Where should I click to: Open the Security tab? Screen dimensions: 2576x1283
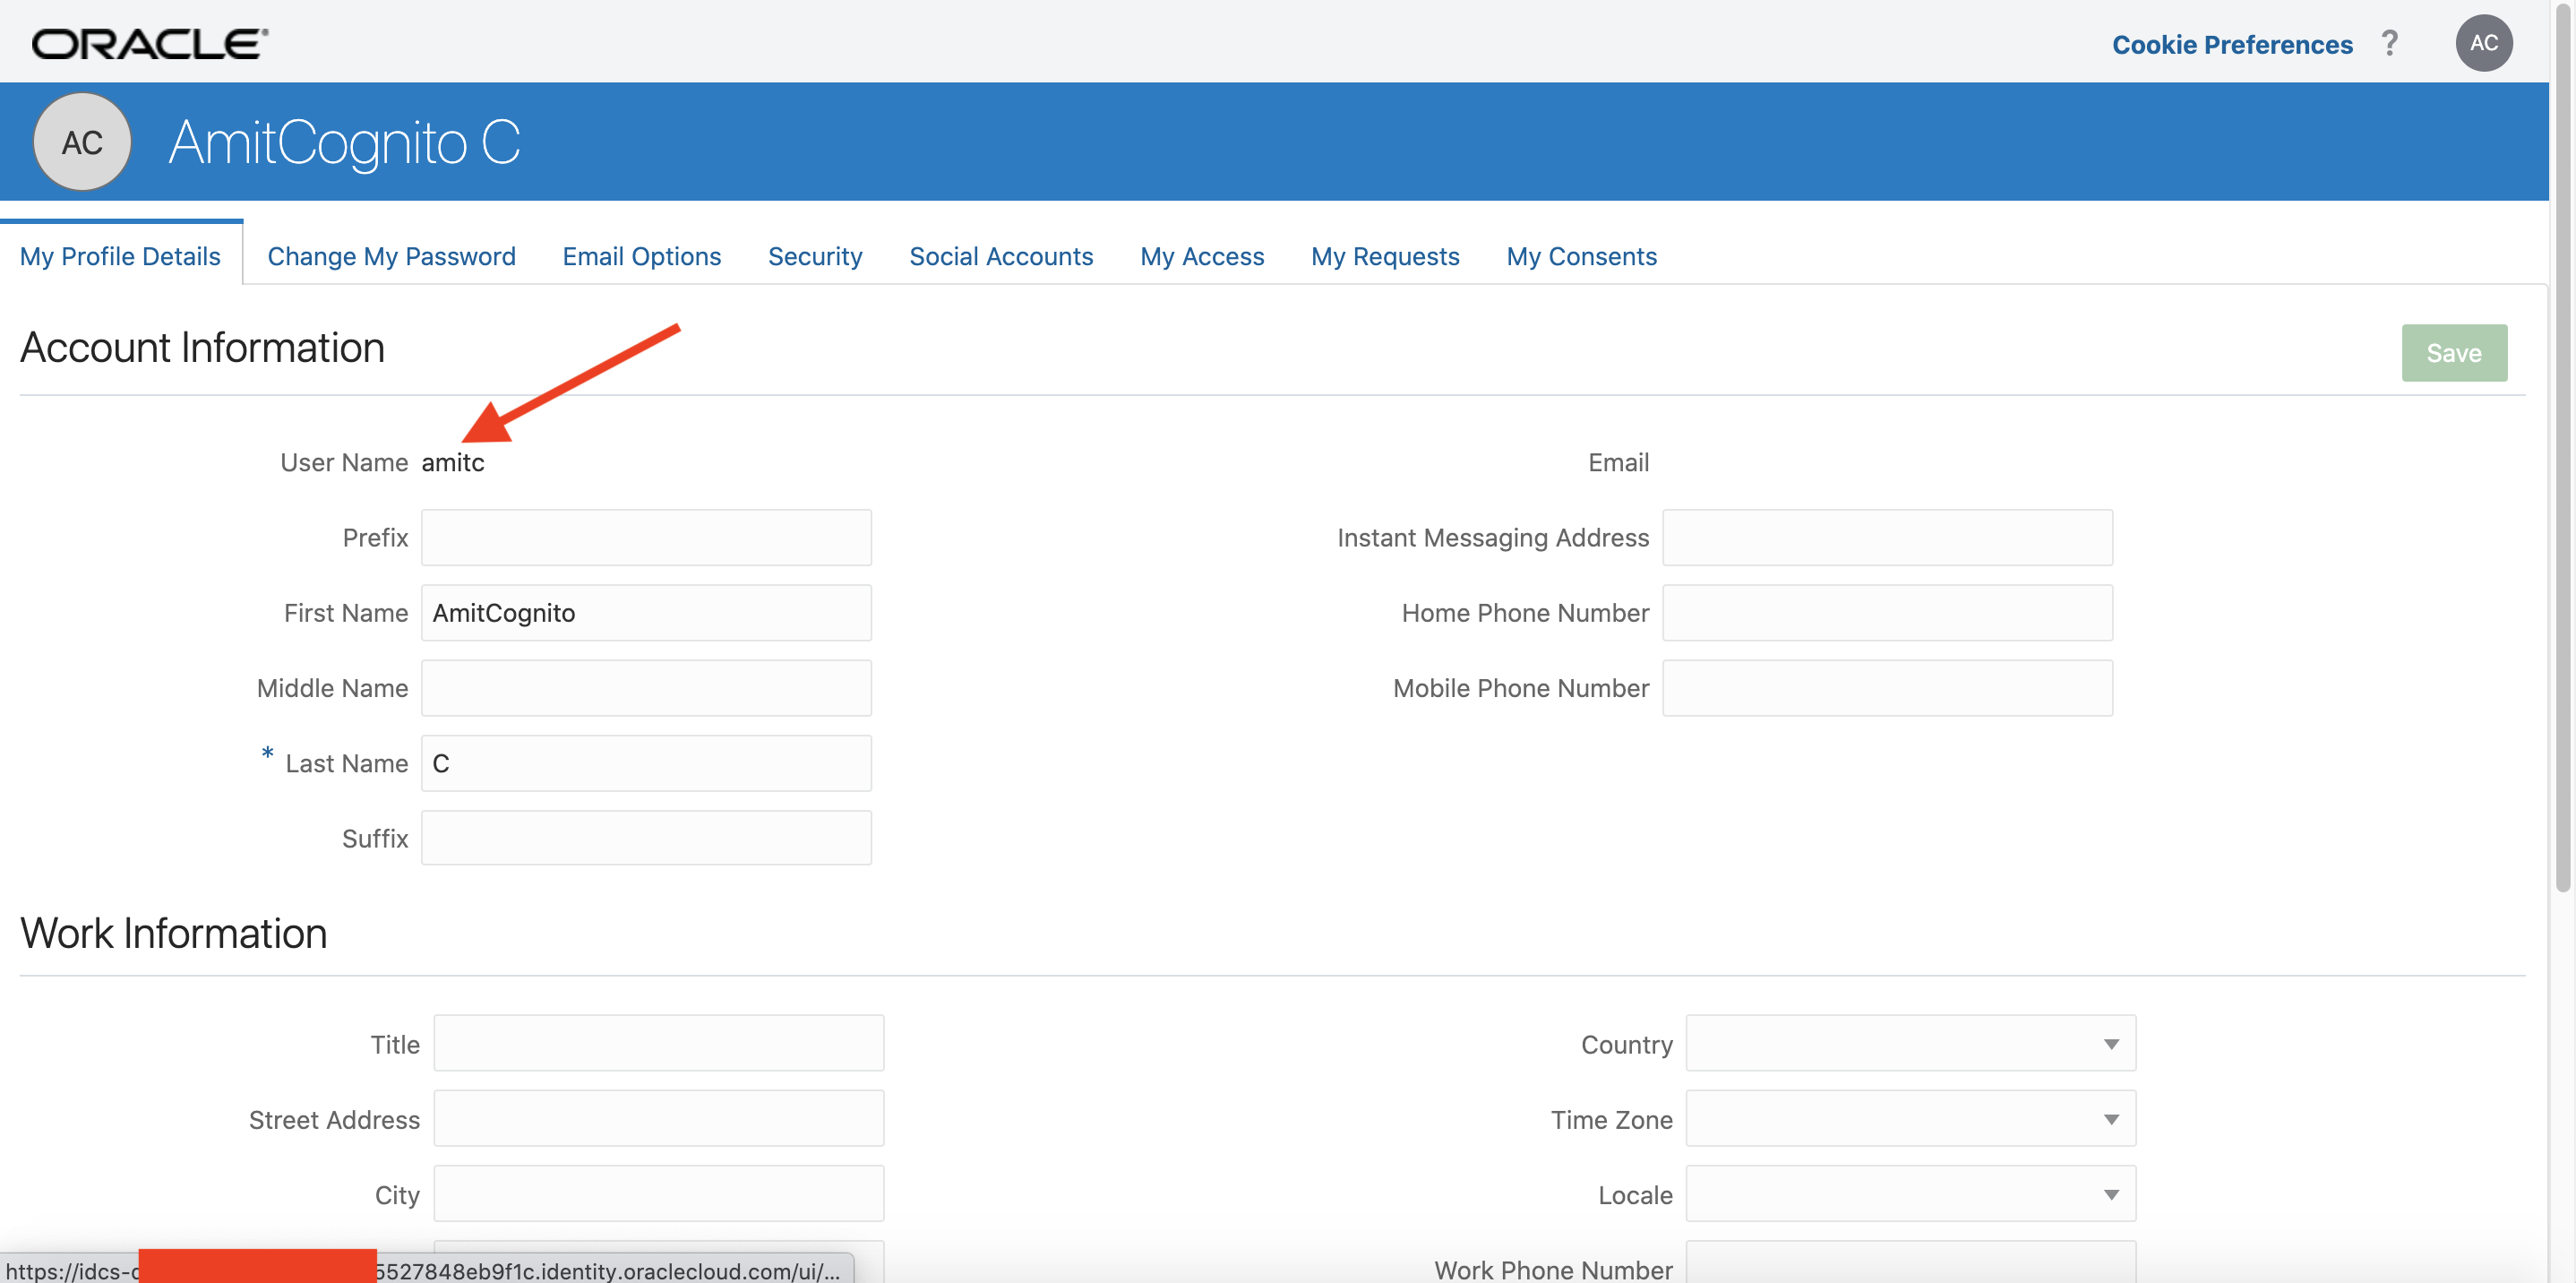pos(814,257)
